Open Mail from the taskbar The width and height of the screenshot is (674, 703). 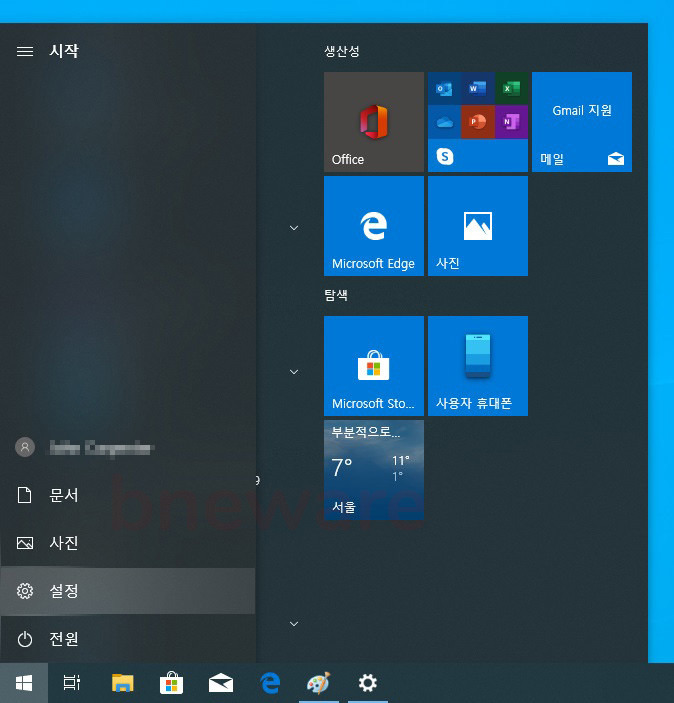tap(221, 683)
